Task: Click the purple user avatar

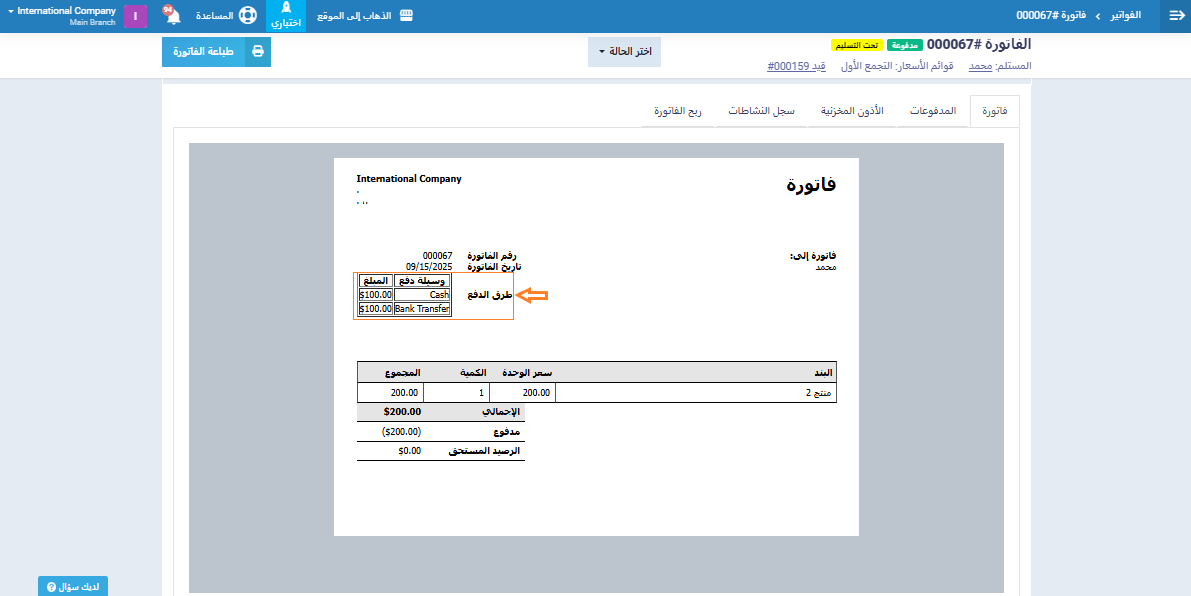Action: (x=136, y=16)
